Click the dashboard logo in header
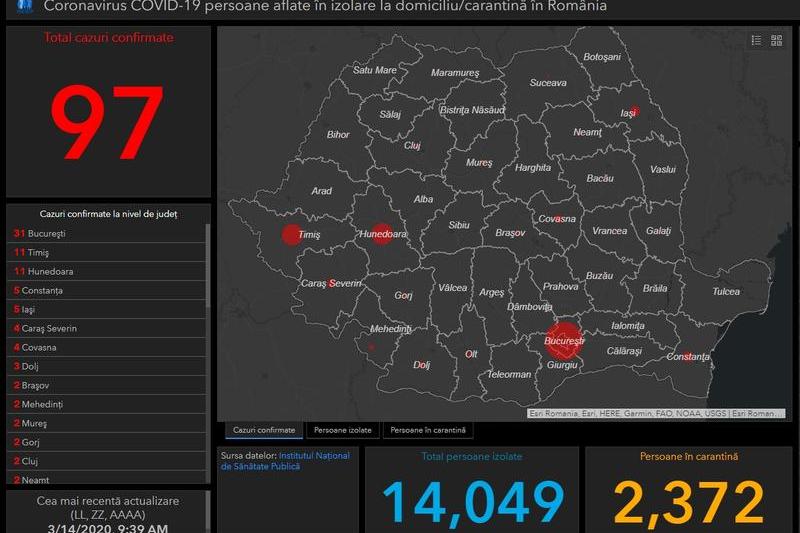Viewport: 800px width, 533px height. 19,6
